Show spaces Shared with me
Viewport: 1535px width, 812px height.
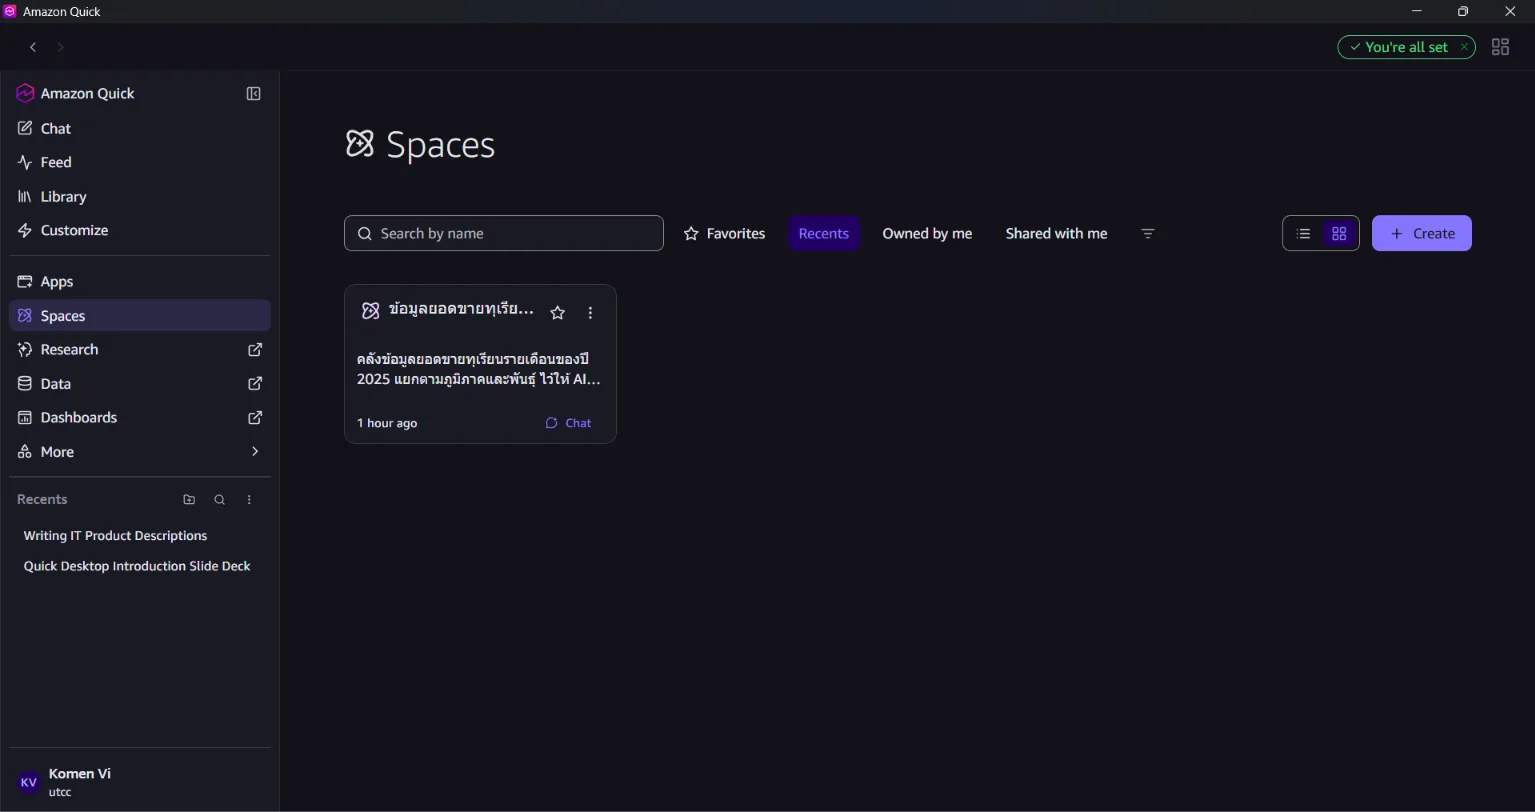click(x=1056, y=234)
